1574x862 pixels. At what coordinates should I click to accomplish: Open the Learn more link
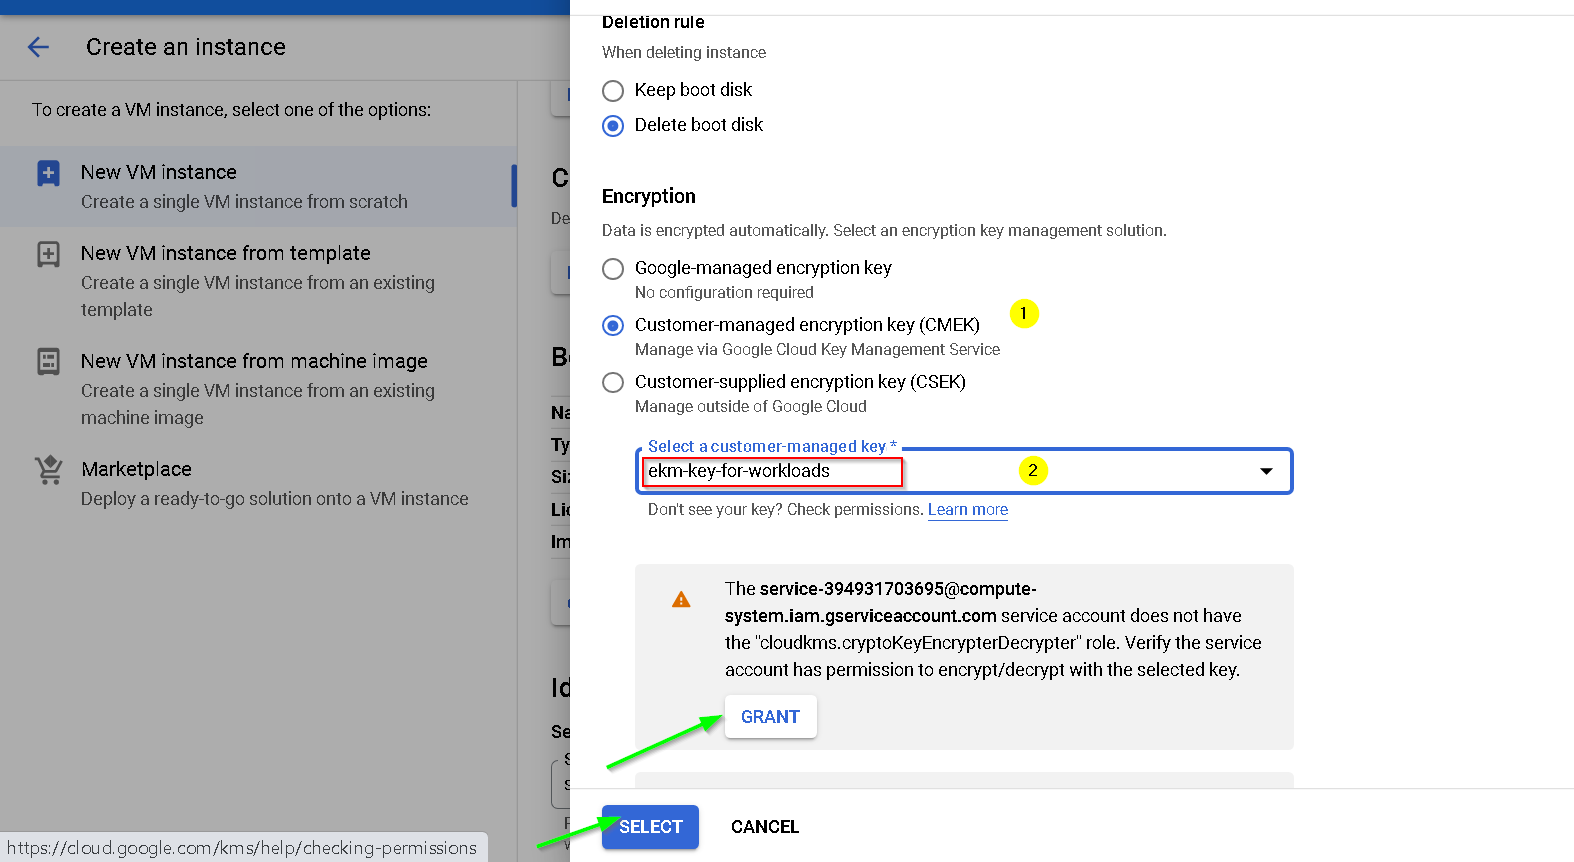click(x=968, y=510)
